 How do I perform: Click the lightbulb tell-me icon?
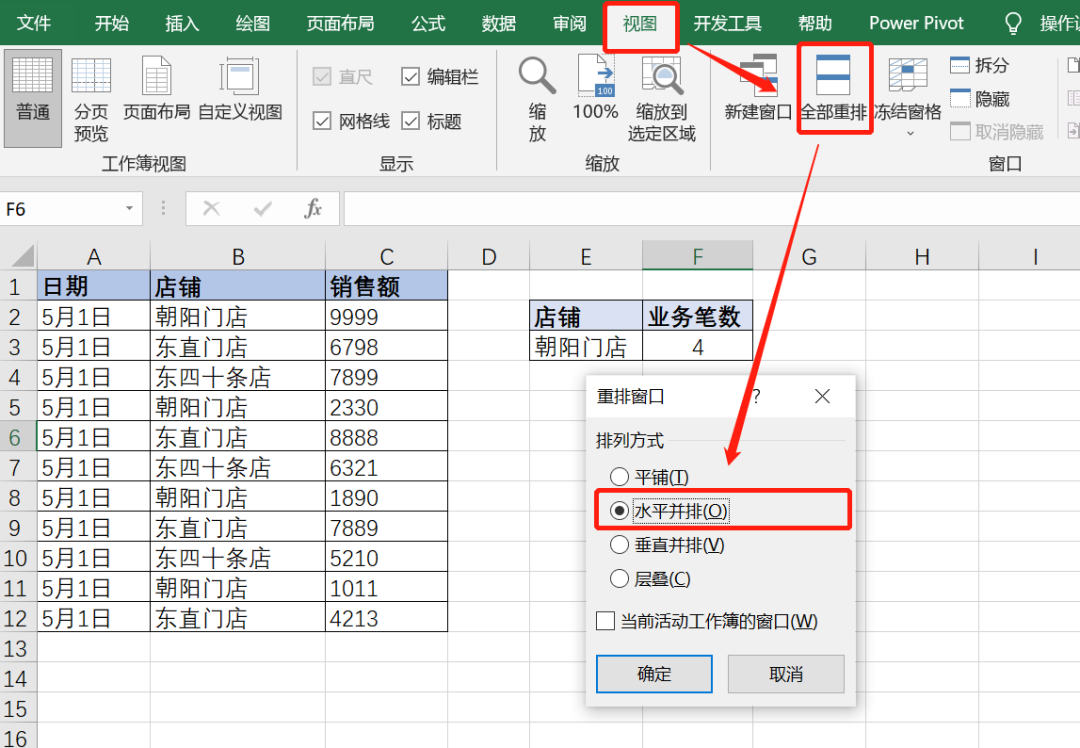point(1013,23)
